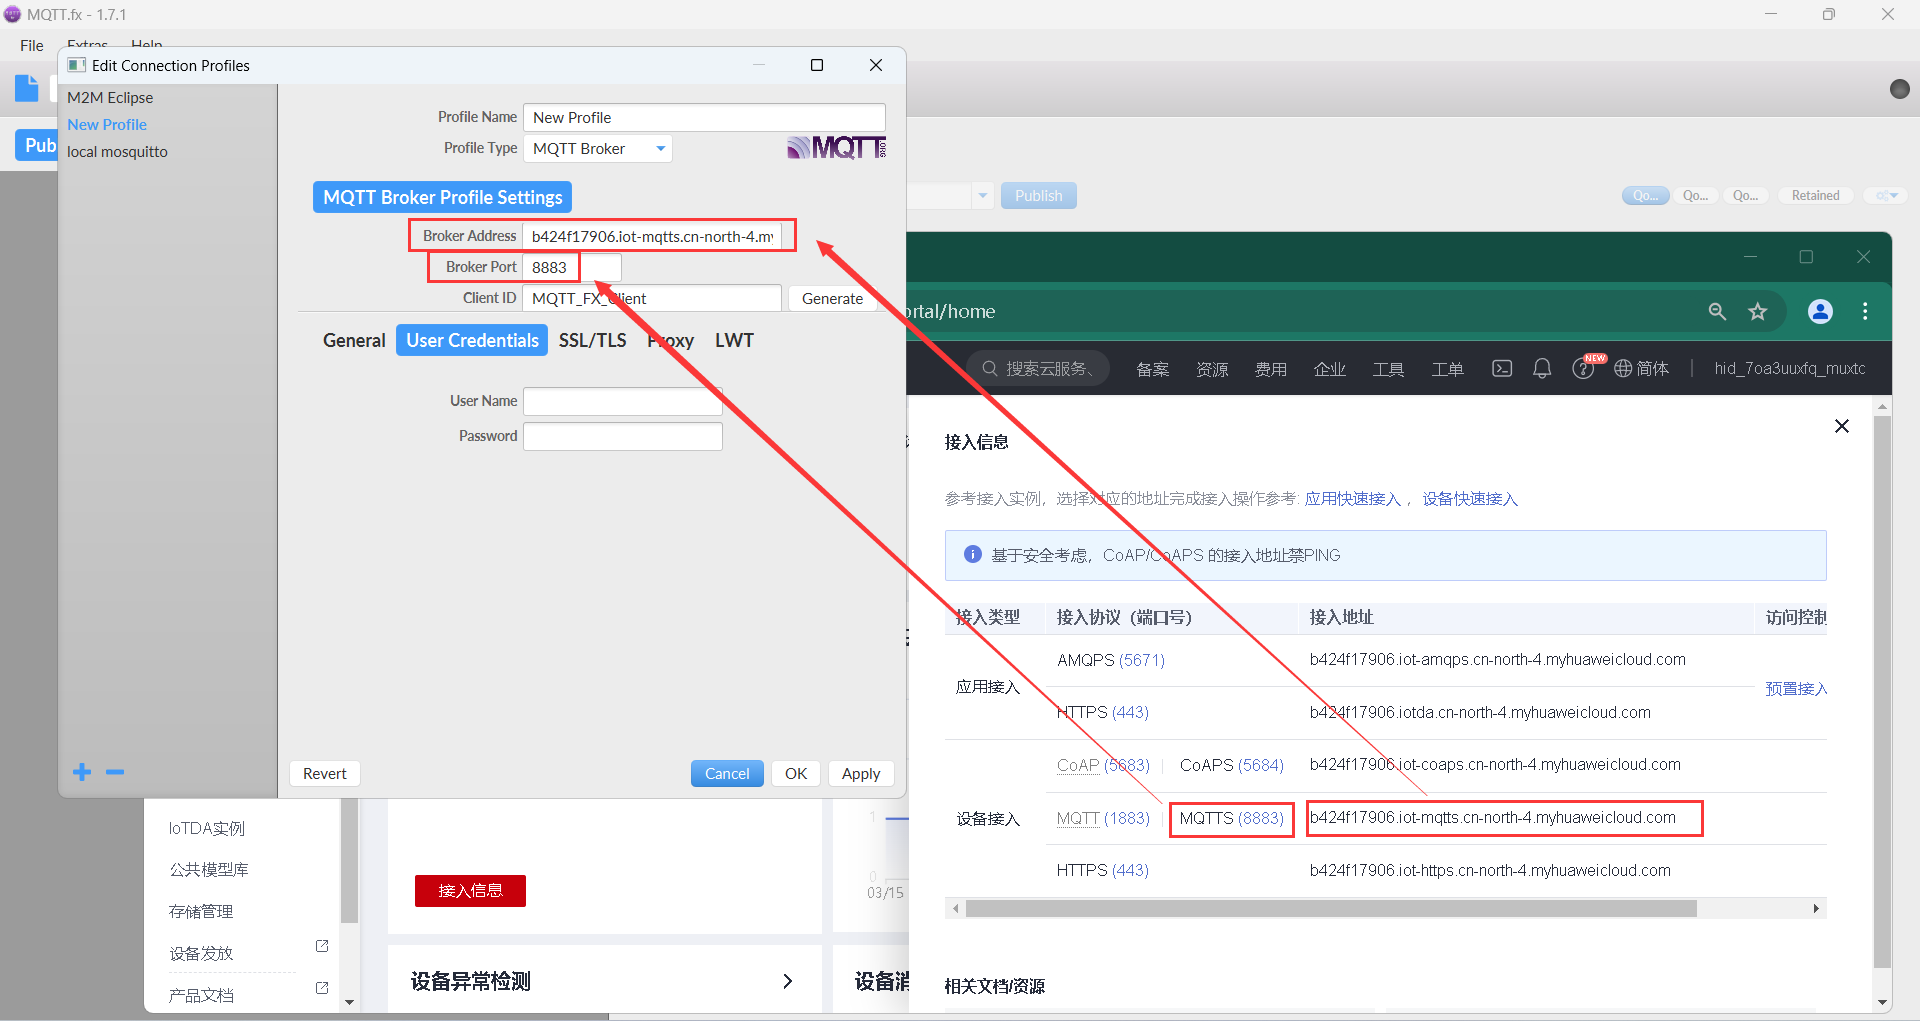Open the 企业 menu in Huawei console
Image resolution: width=1920 pixels, height=1021 pixels.
pos(1330,369)
